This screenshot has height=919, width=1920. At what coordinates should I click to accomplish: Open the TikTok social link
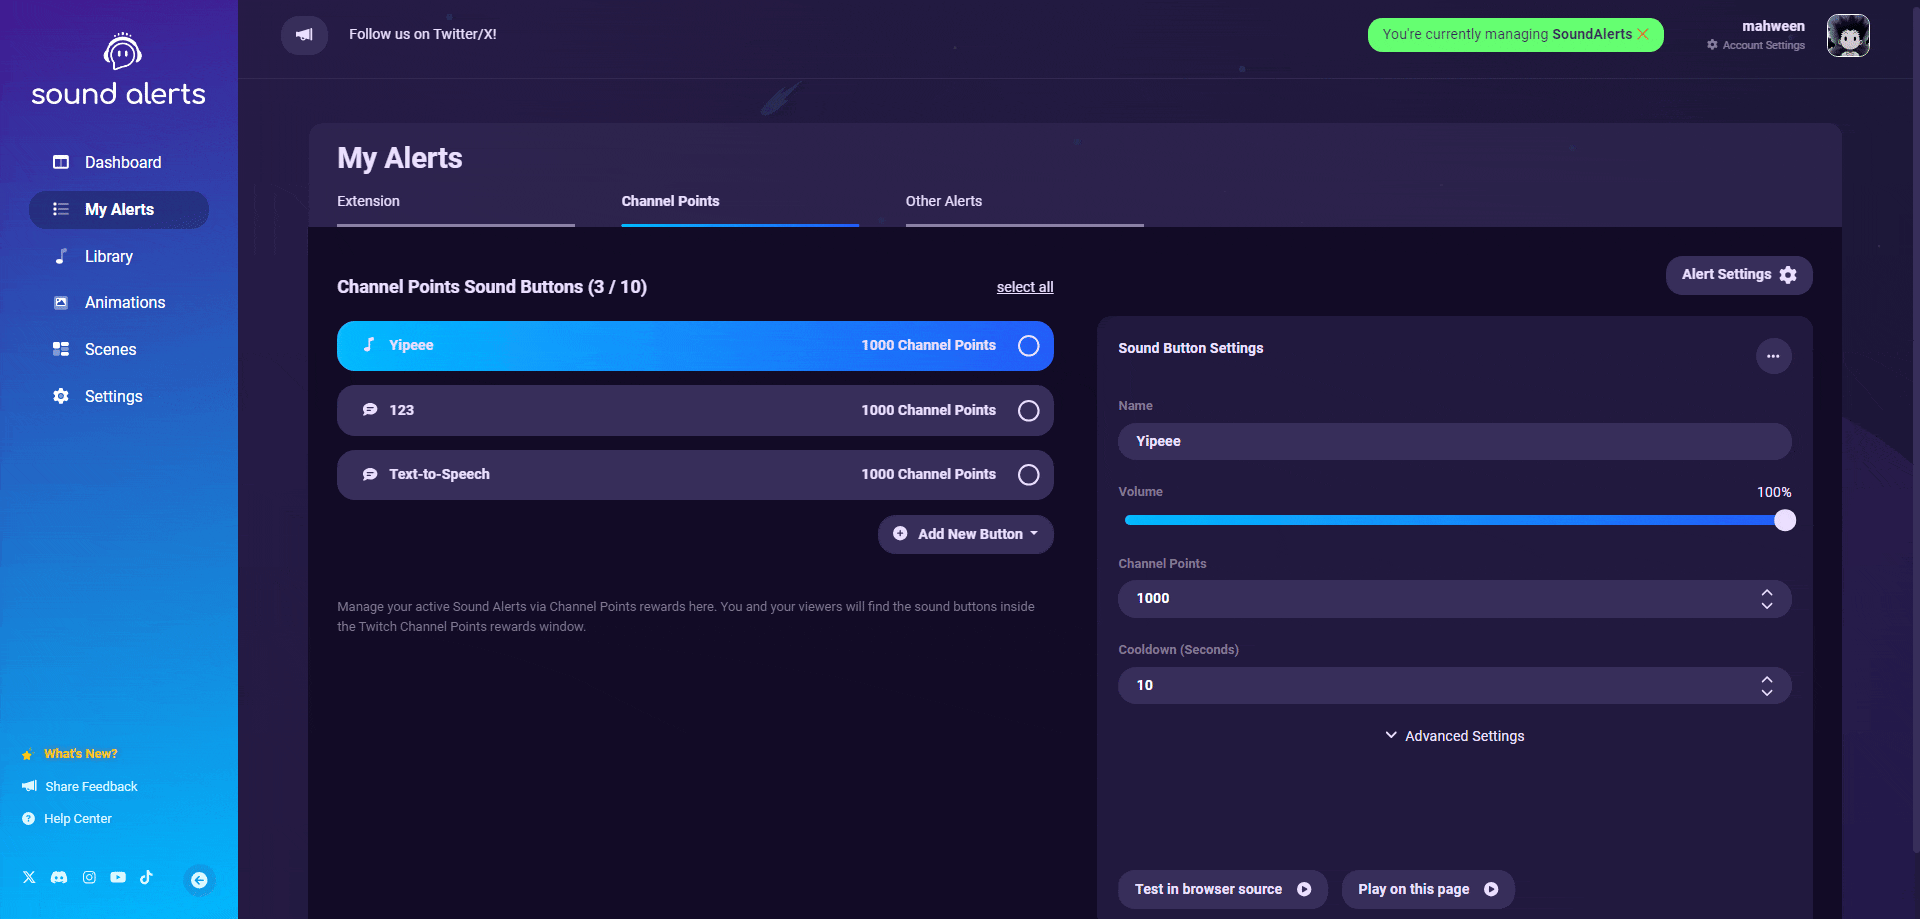click(x=146, y=877)
